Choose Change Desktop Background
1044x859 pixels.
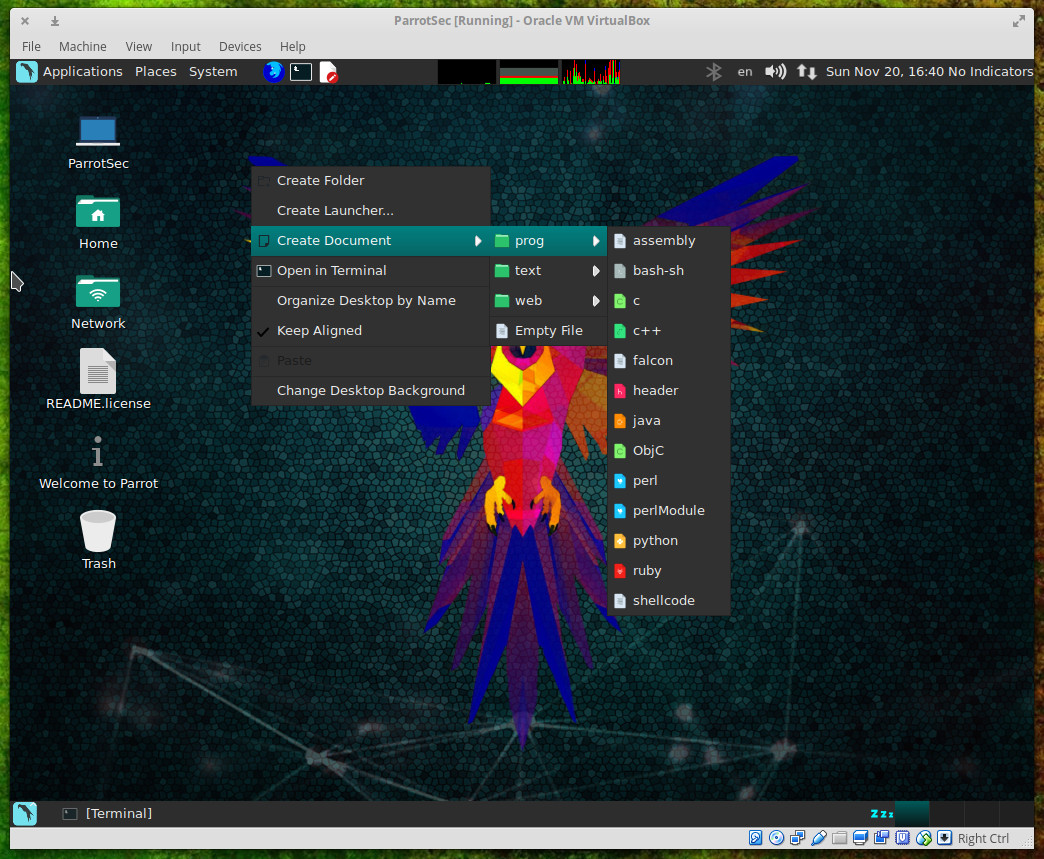370,391
